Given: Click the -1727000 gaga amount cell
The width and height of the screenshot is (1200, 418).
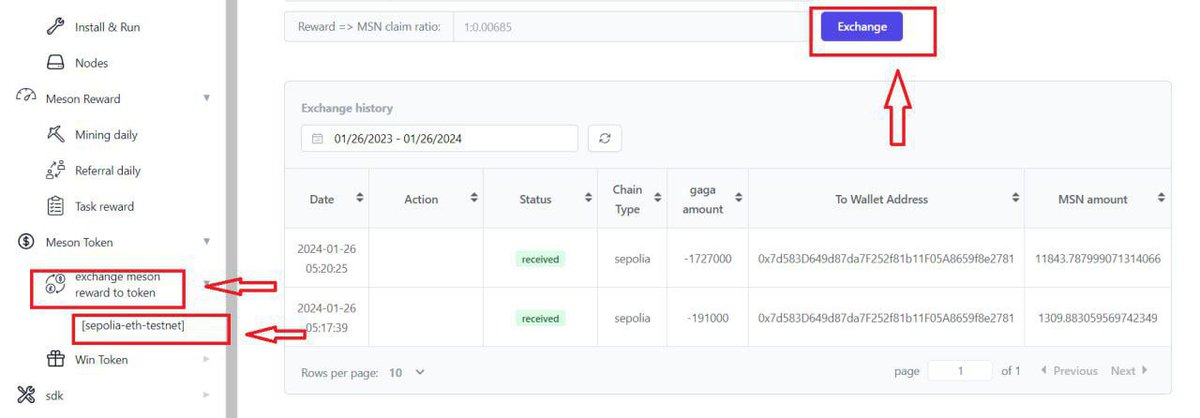Looking at the screenshot, I should point(707,259).
